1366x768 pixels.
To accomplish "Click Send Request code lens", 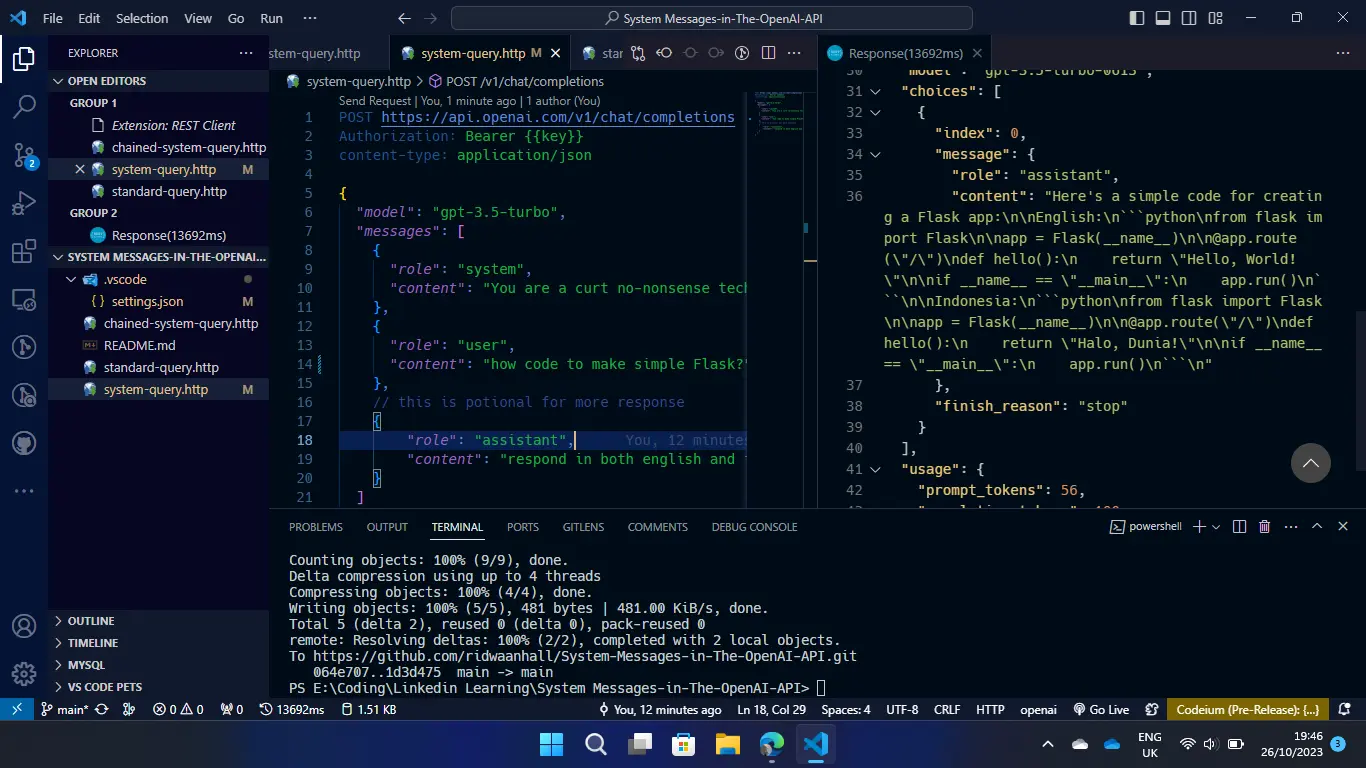I will point(375,101).
